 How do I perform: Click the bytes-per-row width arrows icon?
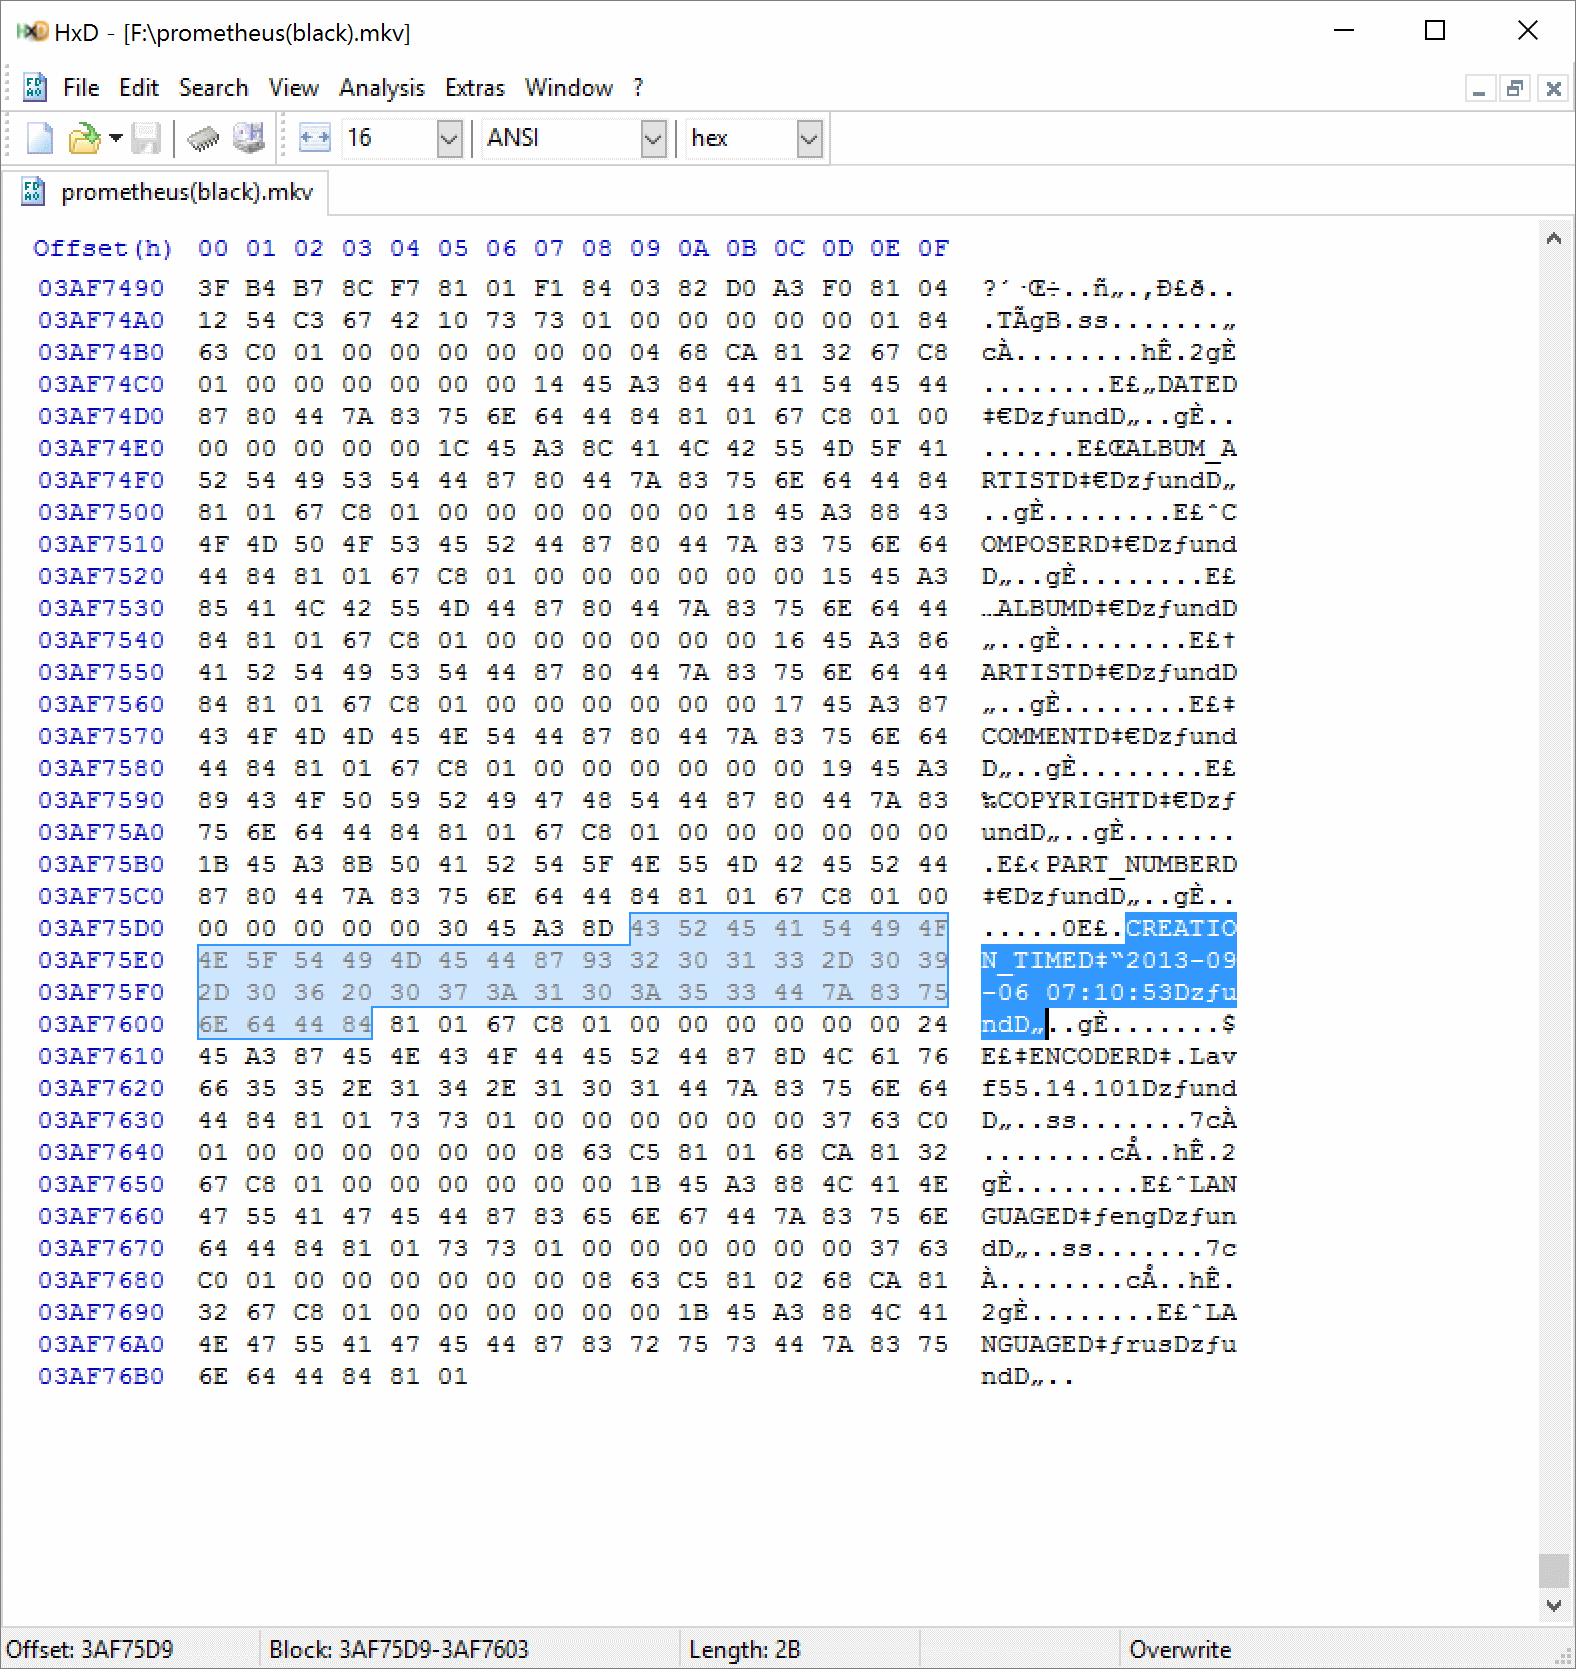[x=314, y=138]
